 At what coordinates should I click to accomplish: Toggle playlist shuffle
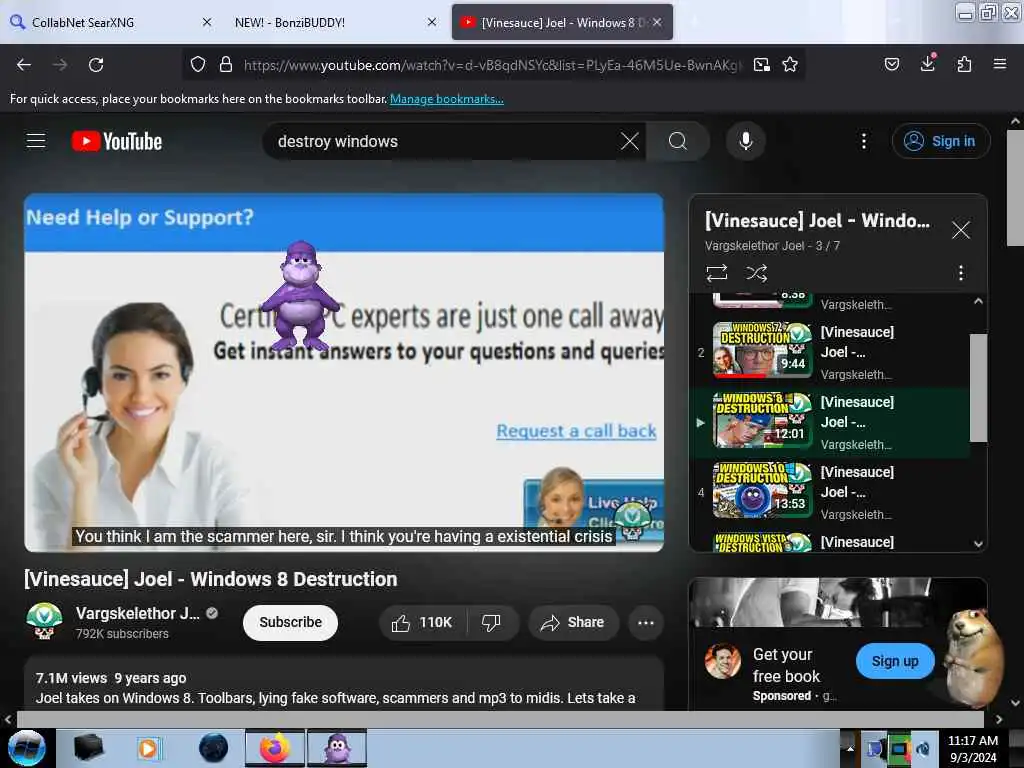(756, 272)
